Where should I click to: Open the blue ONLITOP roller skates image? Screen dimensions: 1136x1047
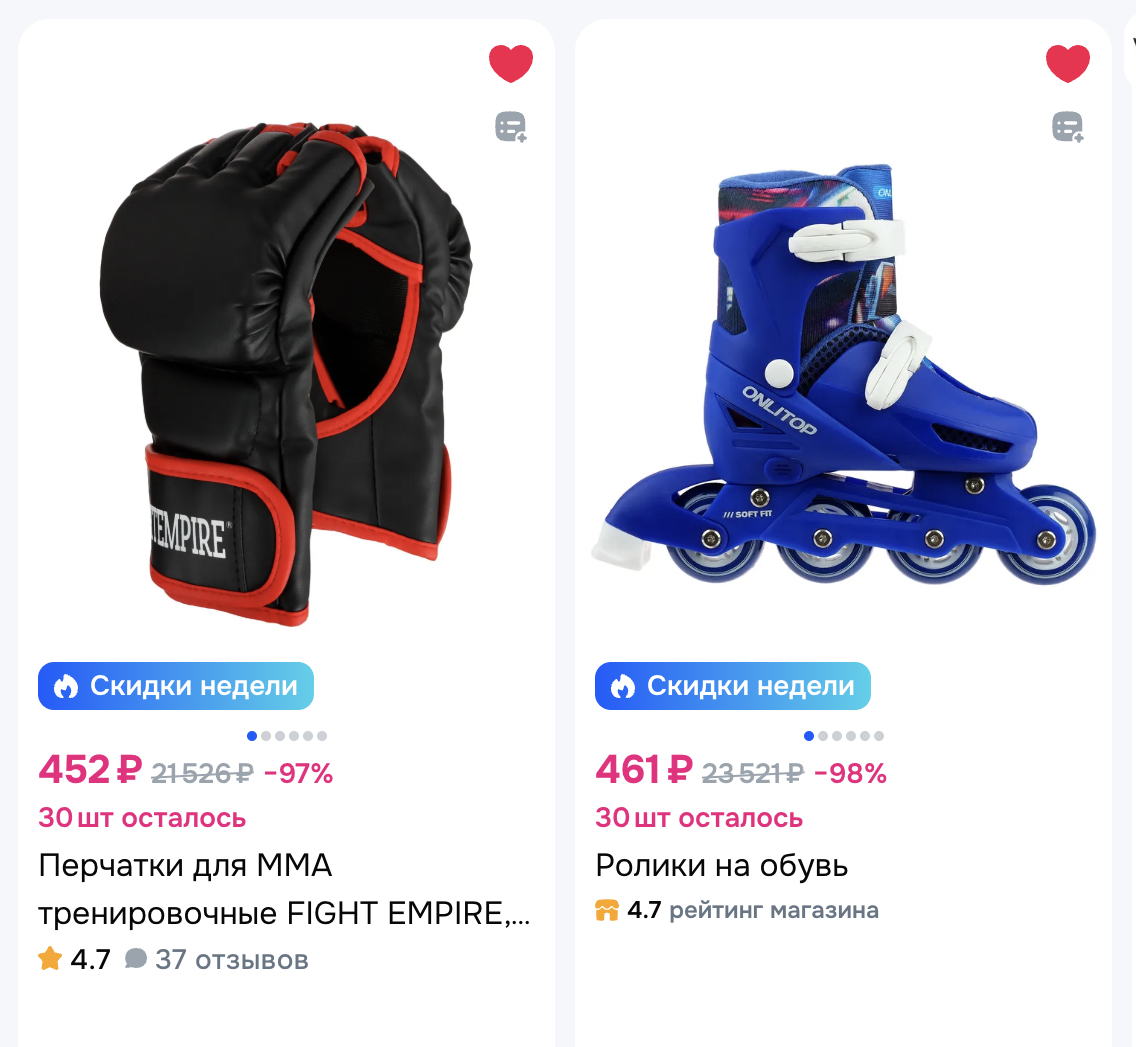point(843,373)
